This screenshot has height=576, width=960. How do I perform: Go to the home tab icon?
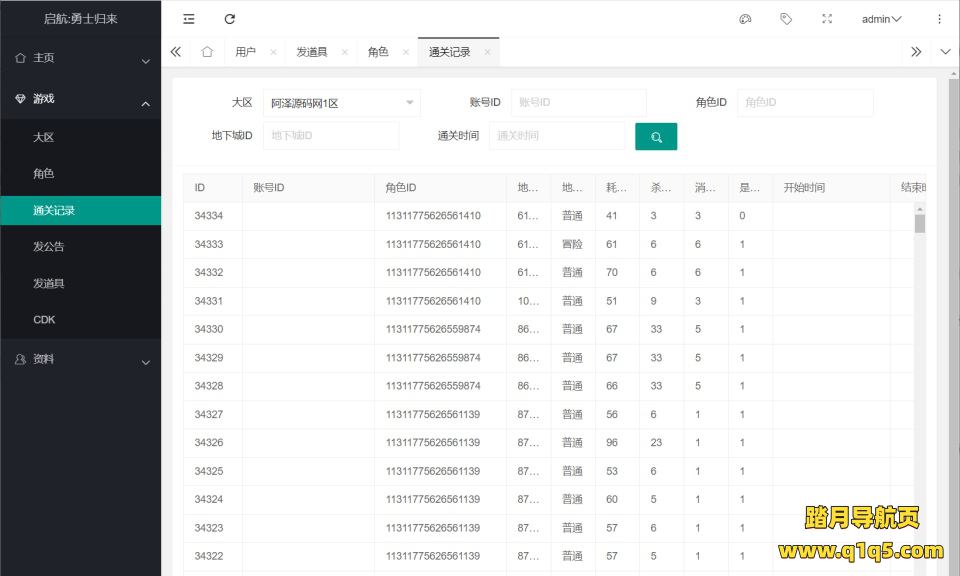click(207, 52)
